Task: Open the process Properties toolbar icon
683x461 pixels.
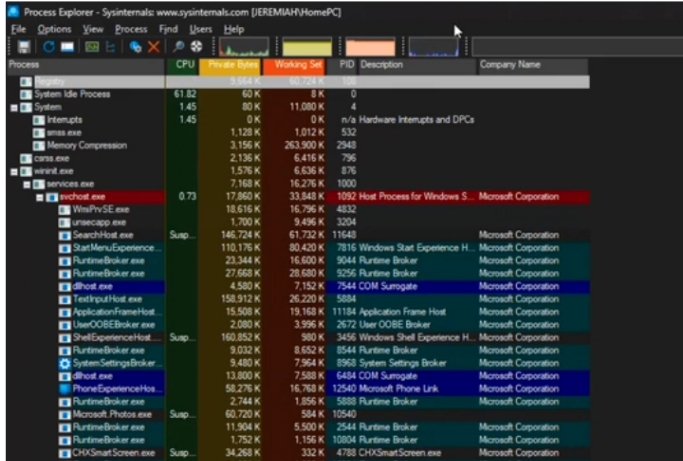Action: [x=135, y=47]
